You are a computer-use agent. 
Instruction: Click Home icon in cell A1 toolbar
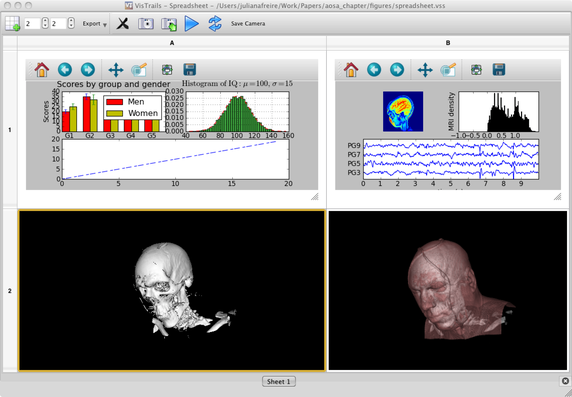point(42,69)
